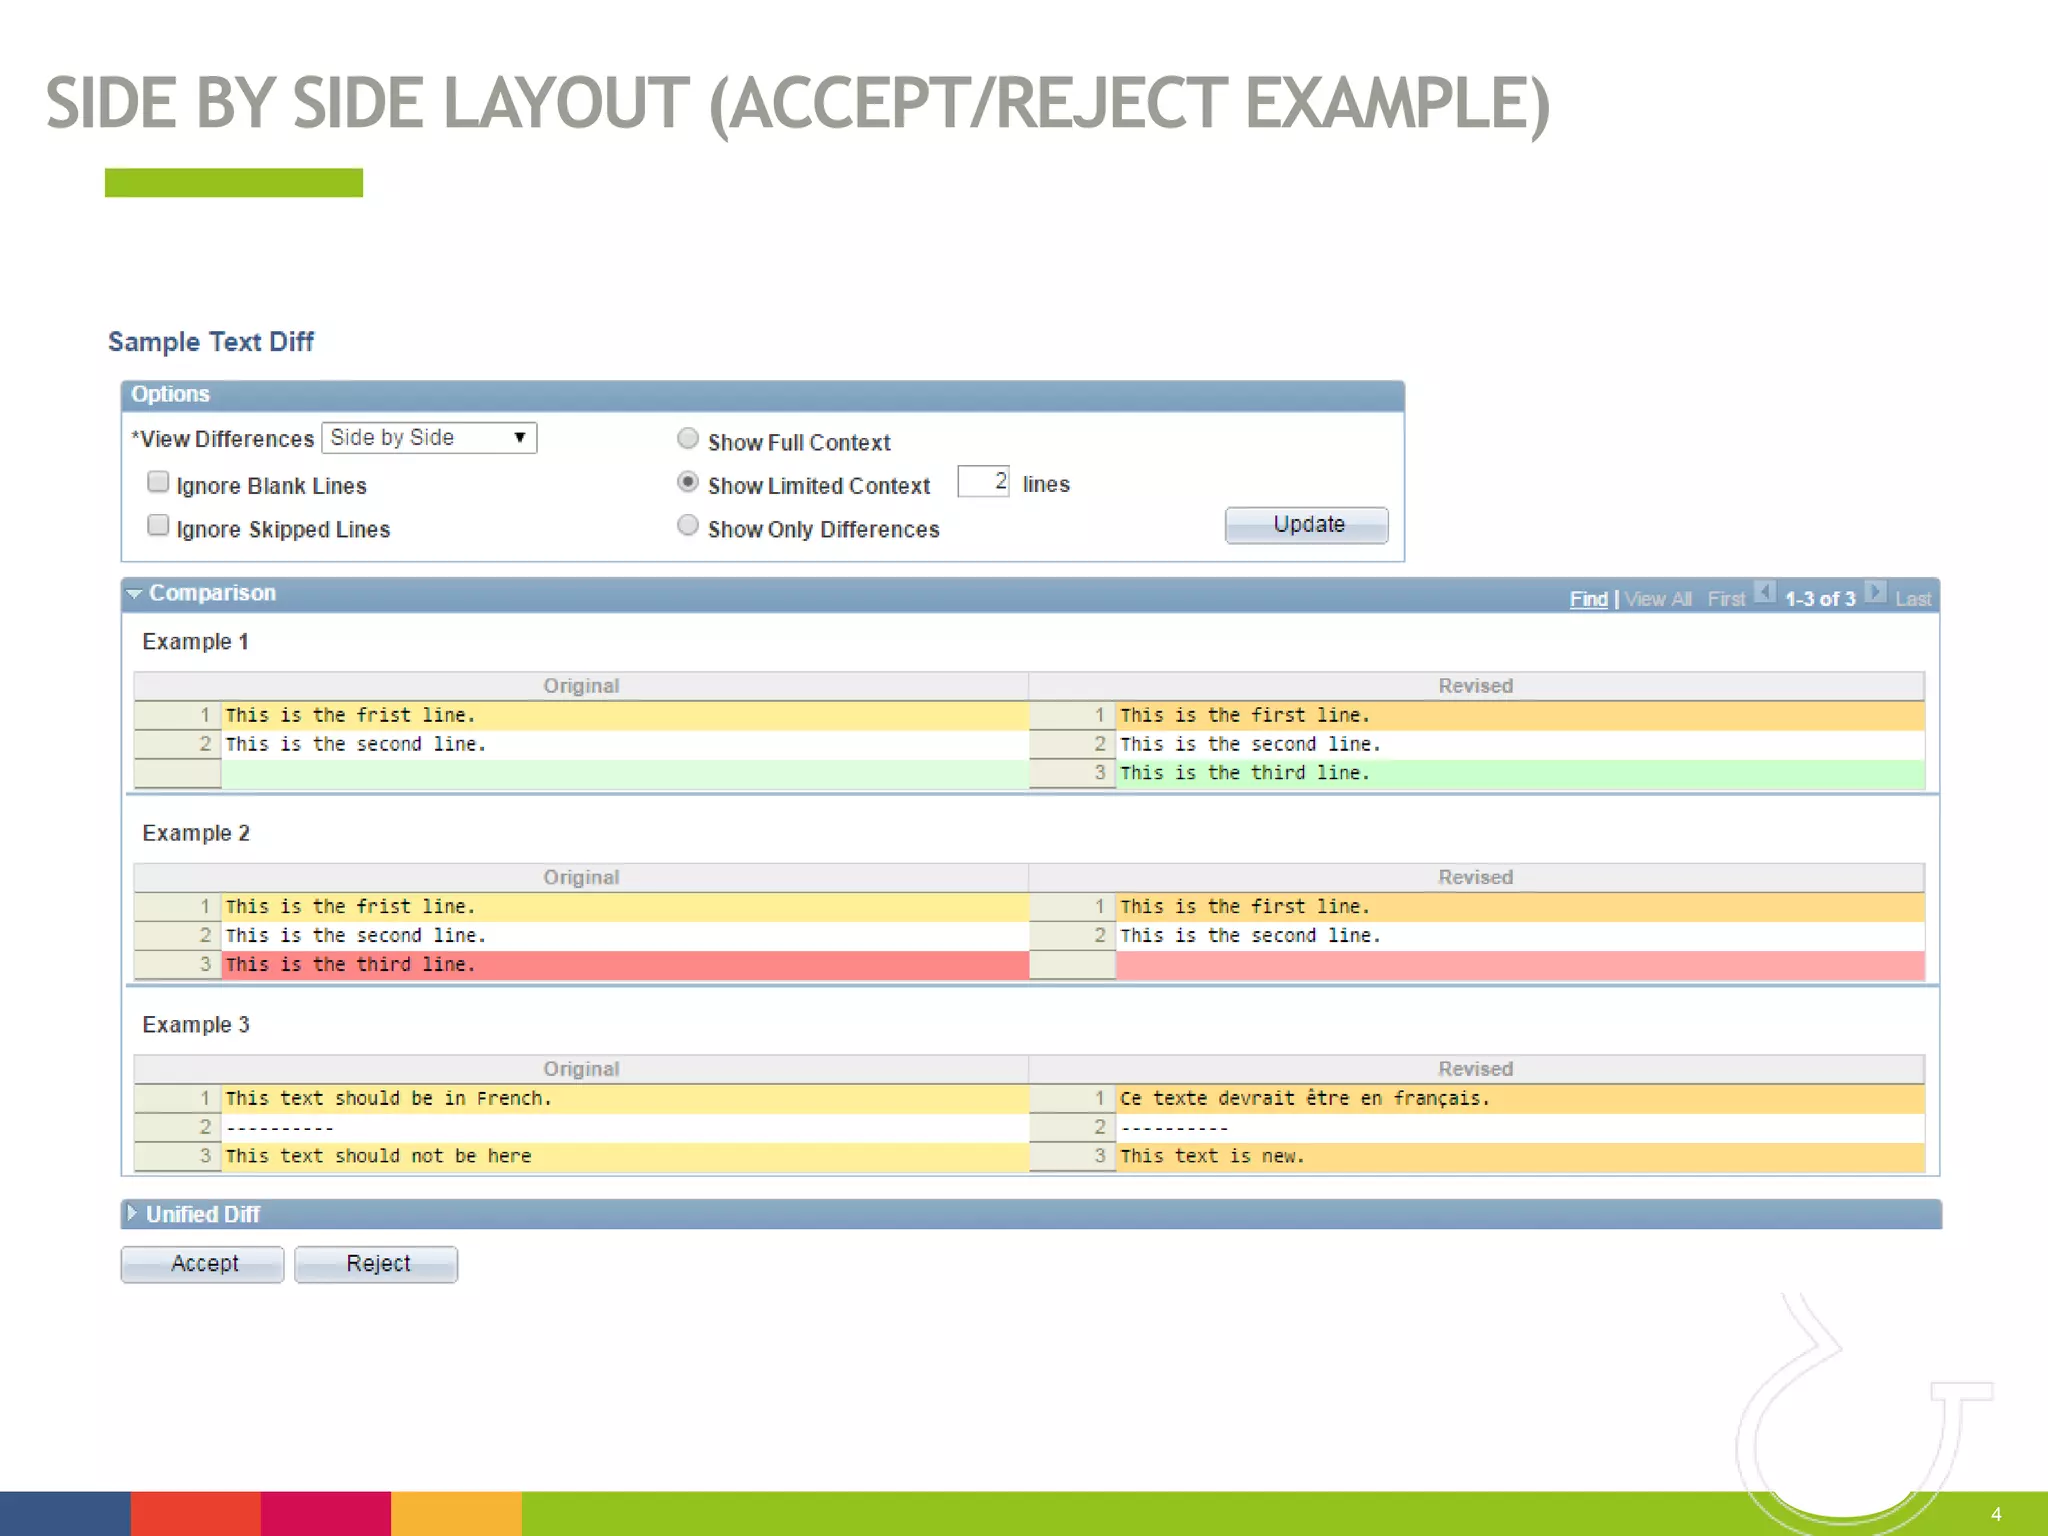Click the red deleted third line row
The image size is (2048, 1536).
pyautogui.click(x=580, y=965)
